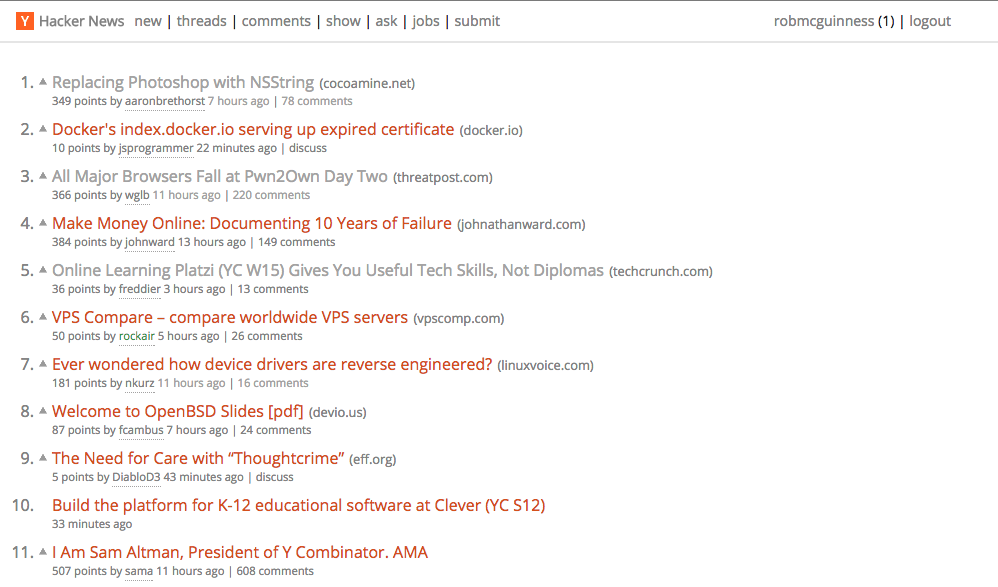Open the submit page
This screenshot has width=998, height=587.
pyautogui.click(x=477, y=20)
